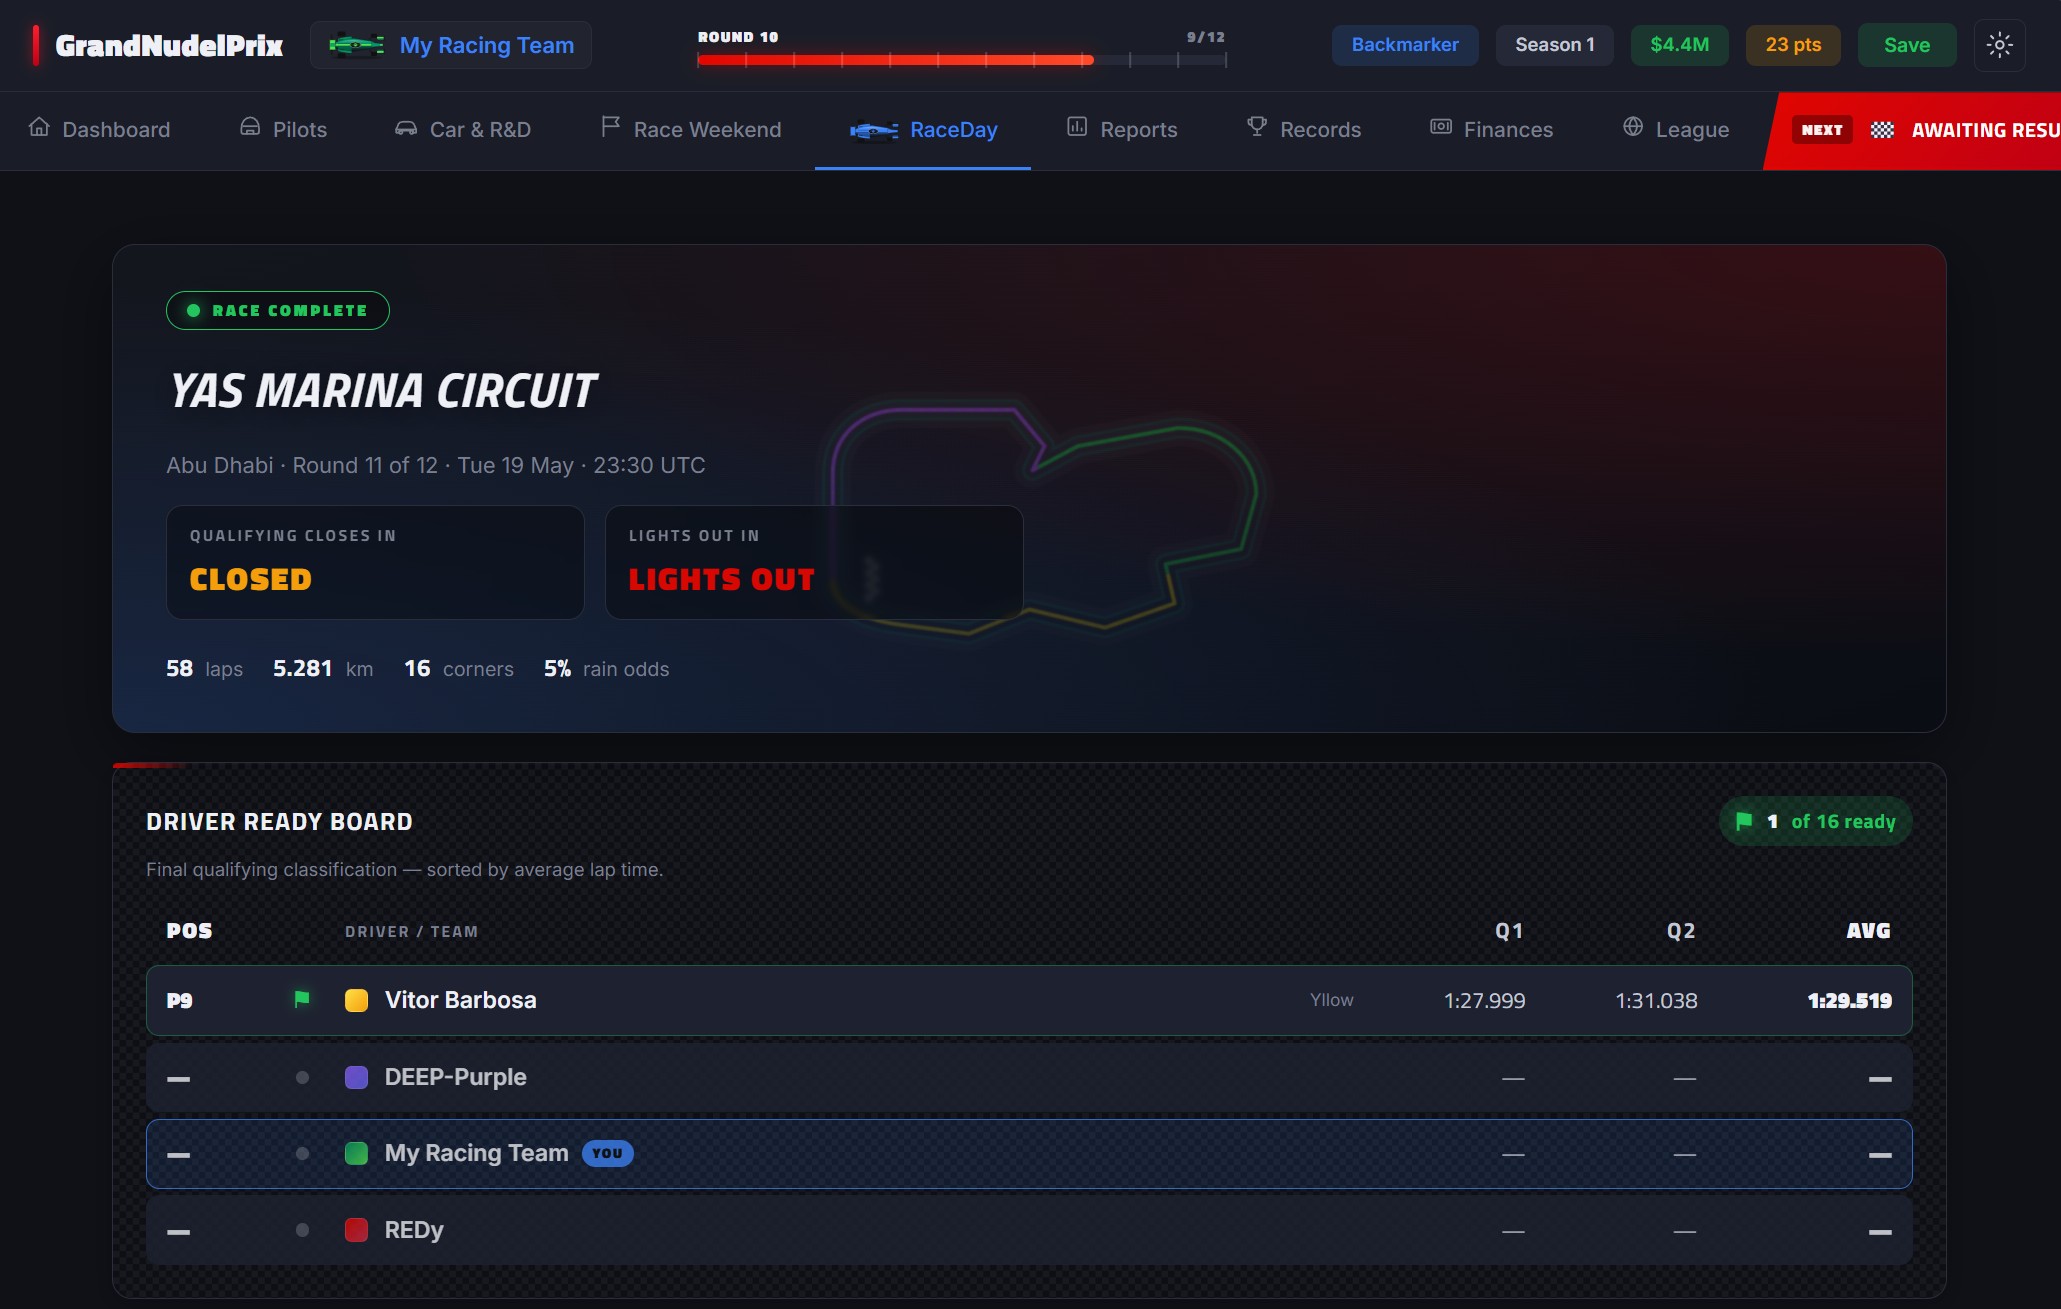Click the Save button
The width and height of the screenshot is (2061, 1309).
[1907, 45]
